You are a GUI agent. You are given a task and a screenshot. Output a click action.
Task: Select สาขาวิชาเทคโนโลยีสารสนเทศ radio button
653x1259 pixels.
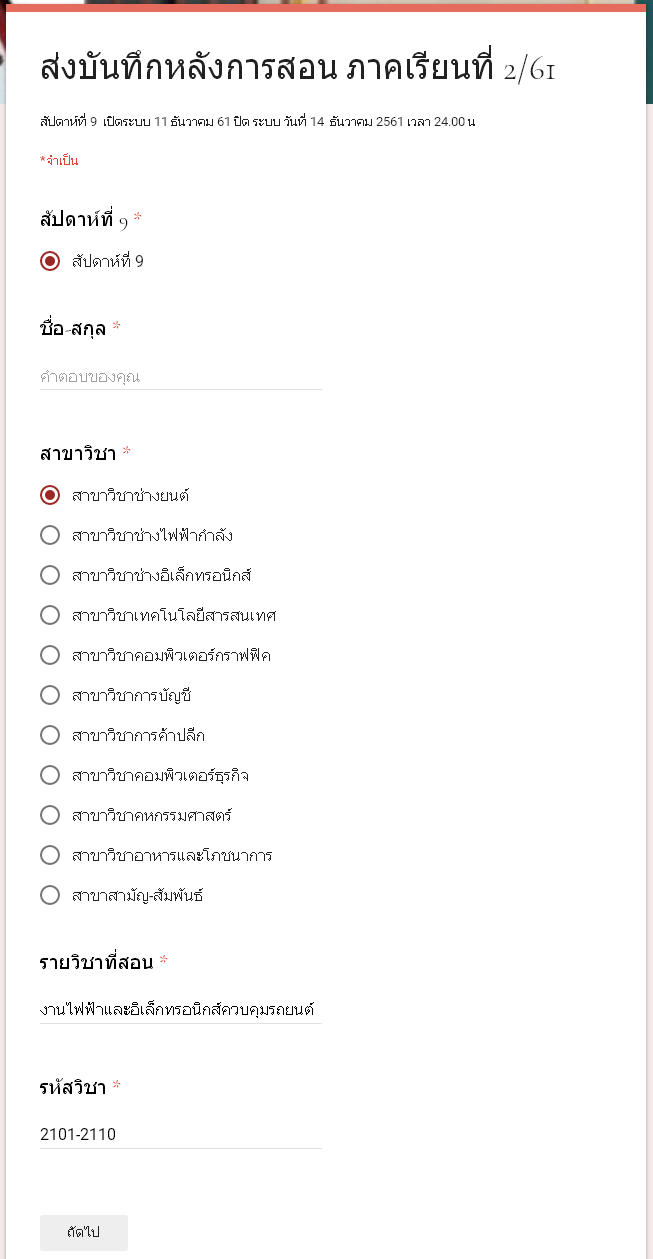pos(50,615)
